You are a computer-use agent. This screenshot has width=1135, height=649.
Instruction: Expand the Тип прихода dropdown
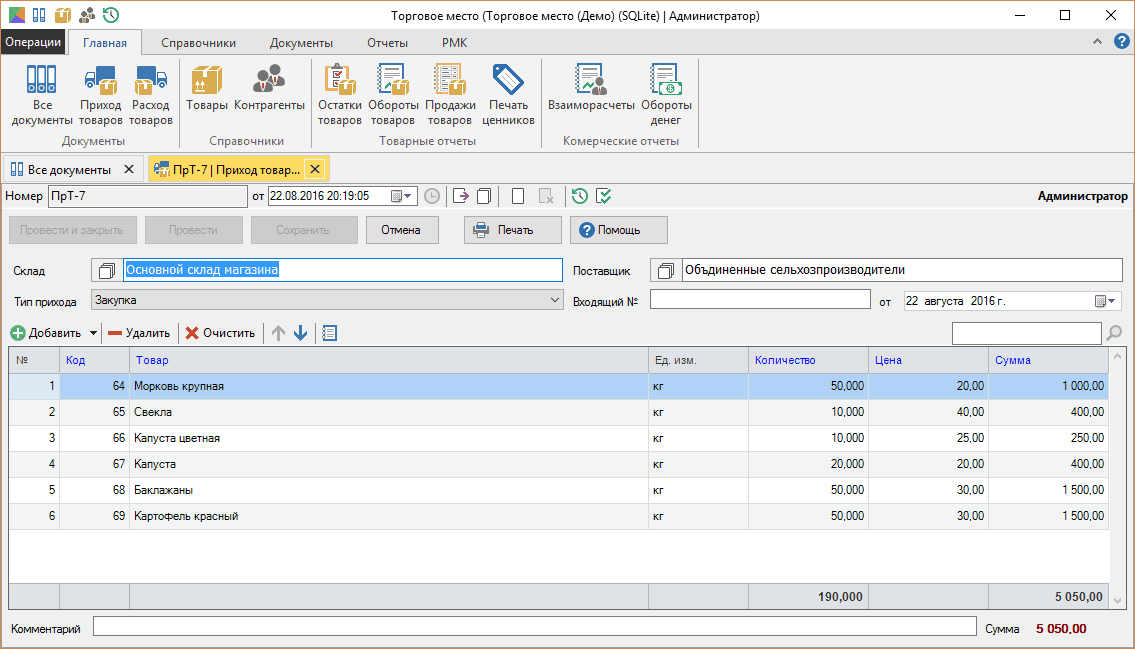click(556, 299)
